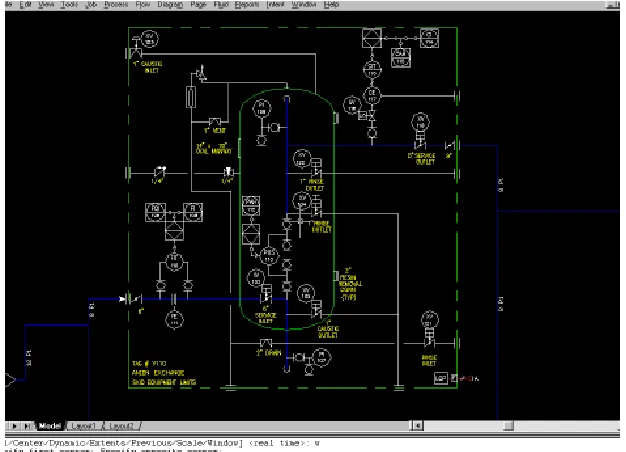Select the relief valve symbol above the vent line

201,73
